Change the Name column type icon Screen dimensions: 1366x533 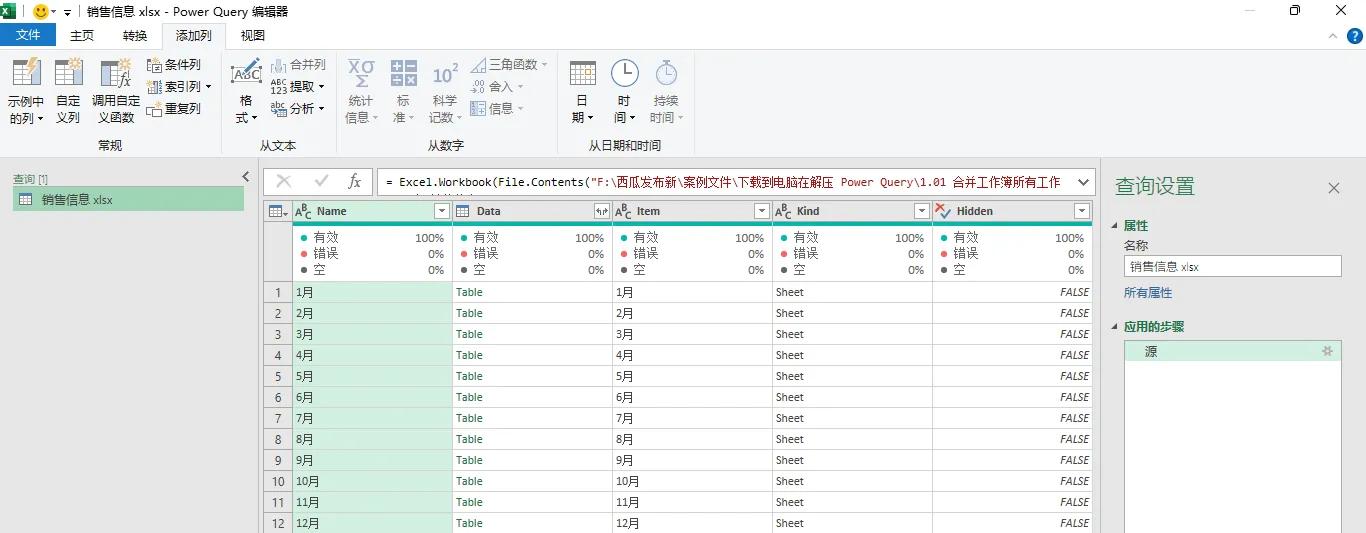(303, 211)
